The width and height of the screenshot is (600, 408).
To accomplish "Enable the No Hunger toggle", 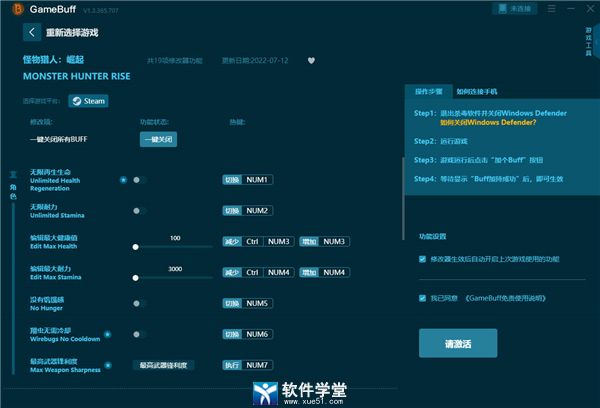I will click(139, 303).
